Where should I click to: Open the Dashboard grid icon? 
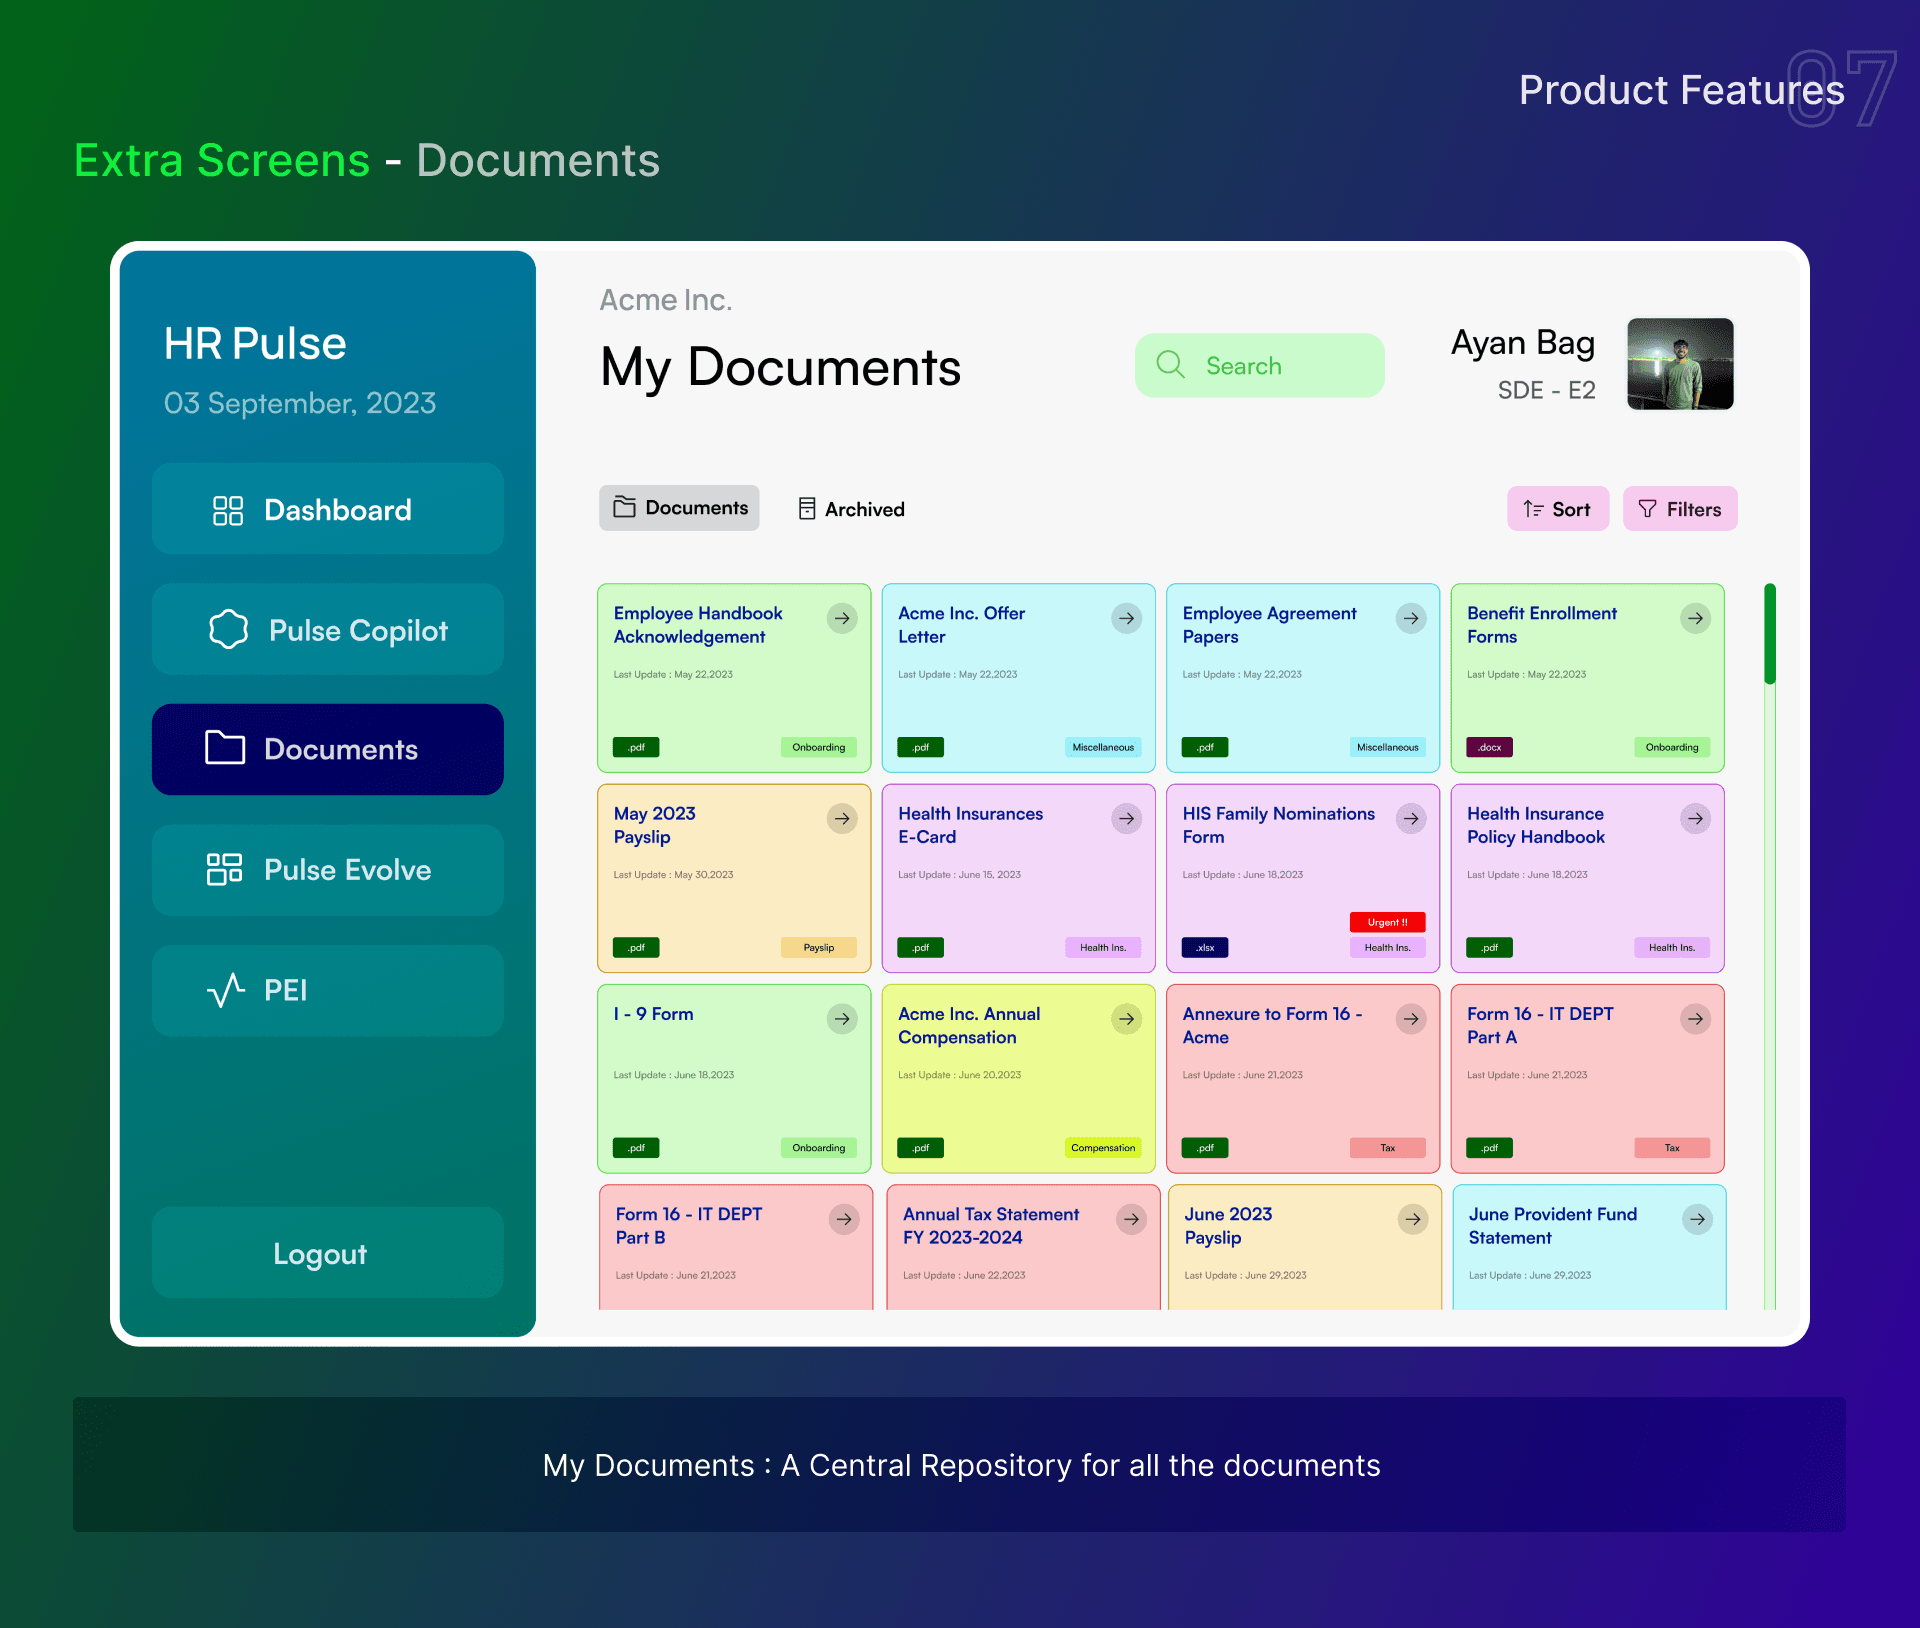click(x=228, y=510)
